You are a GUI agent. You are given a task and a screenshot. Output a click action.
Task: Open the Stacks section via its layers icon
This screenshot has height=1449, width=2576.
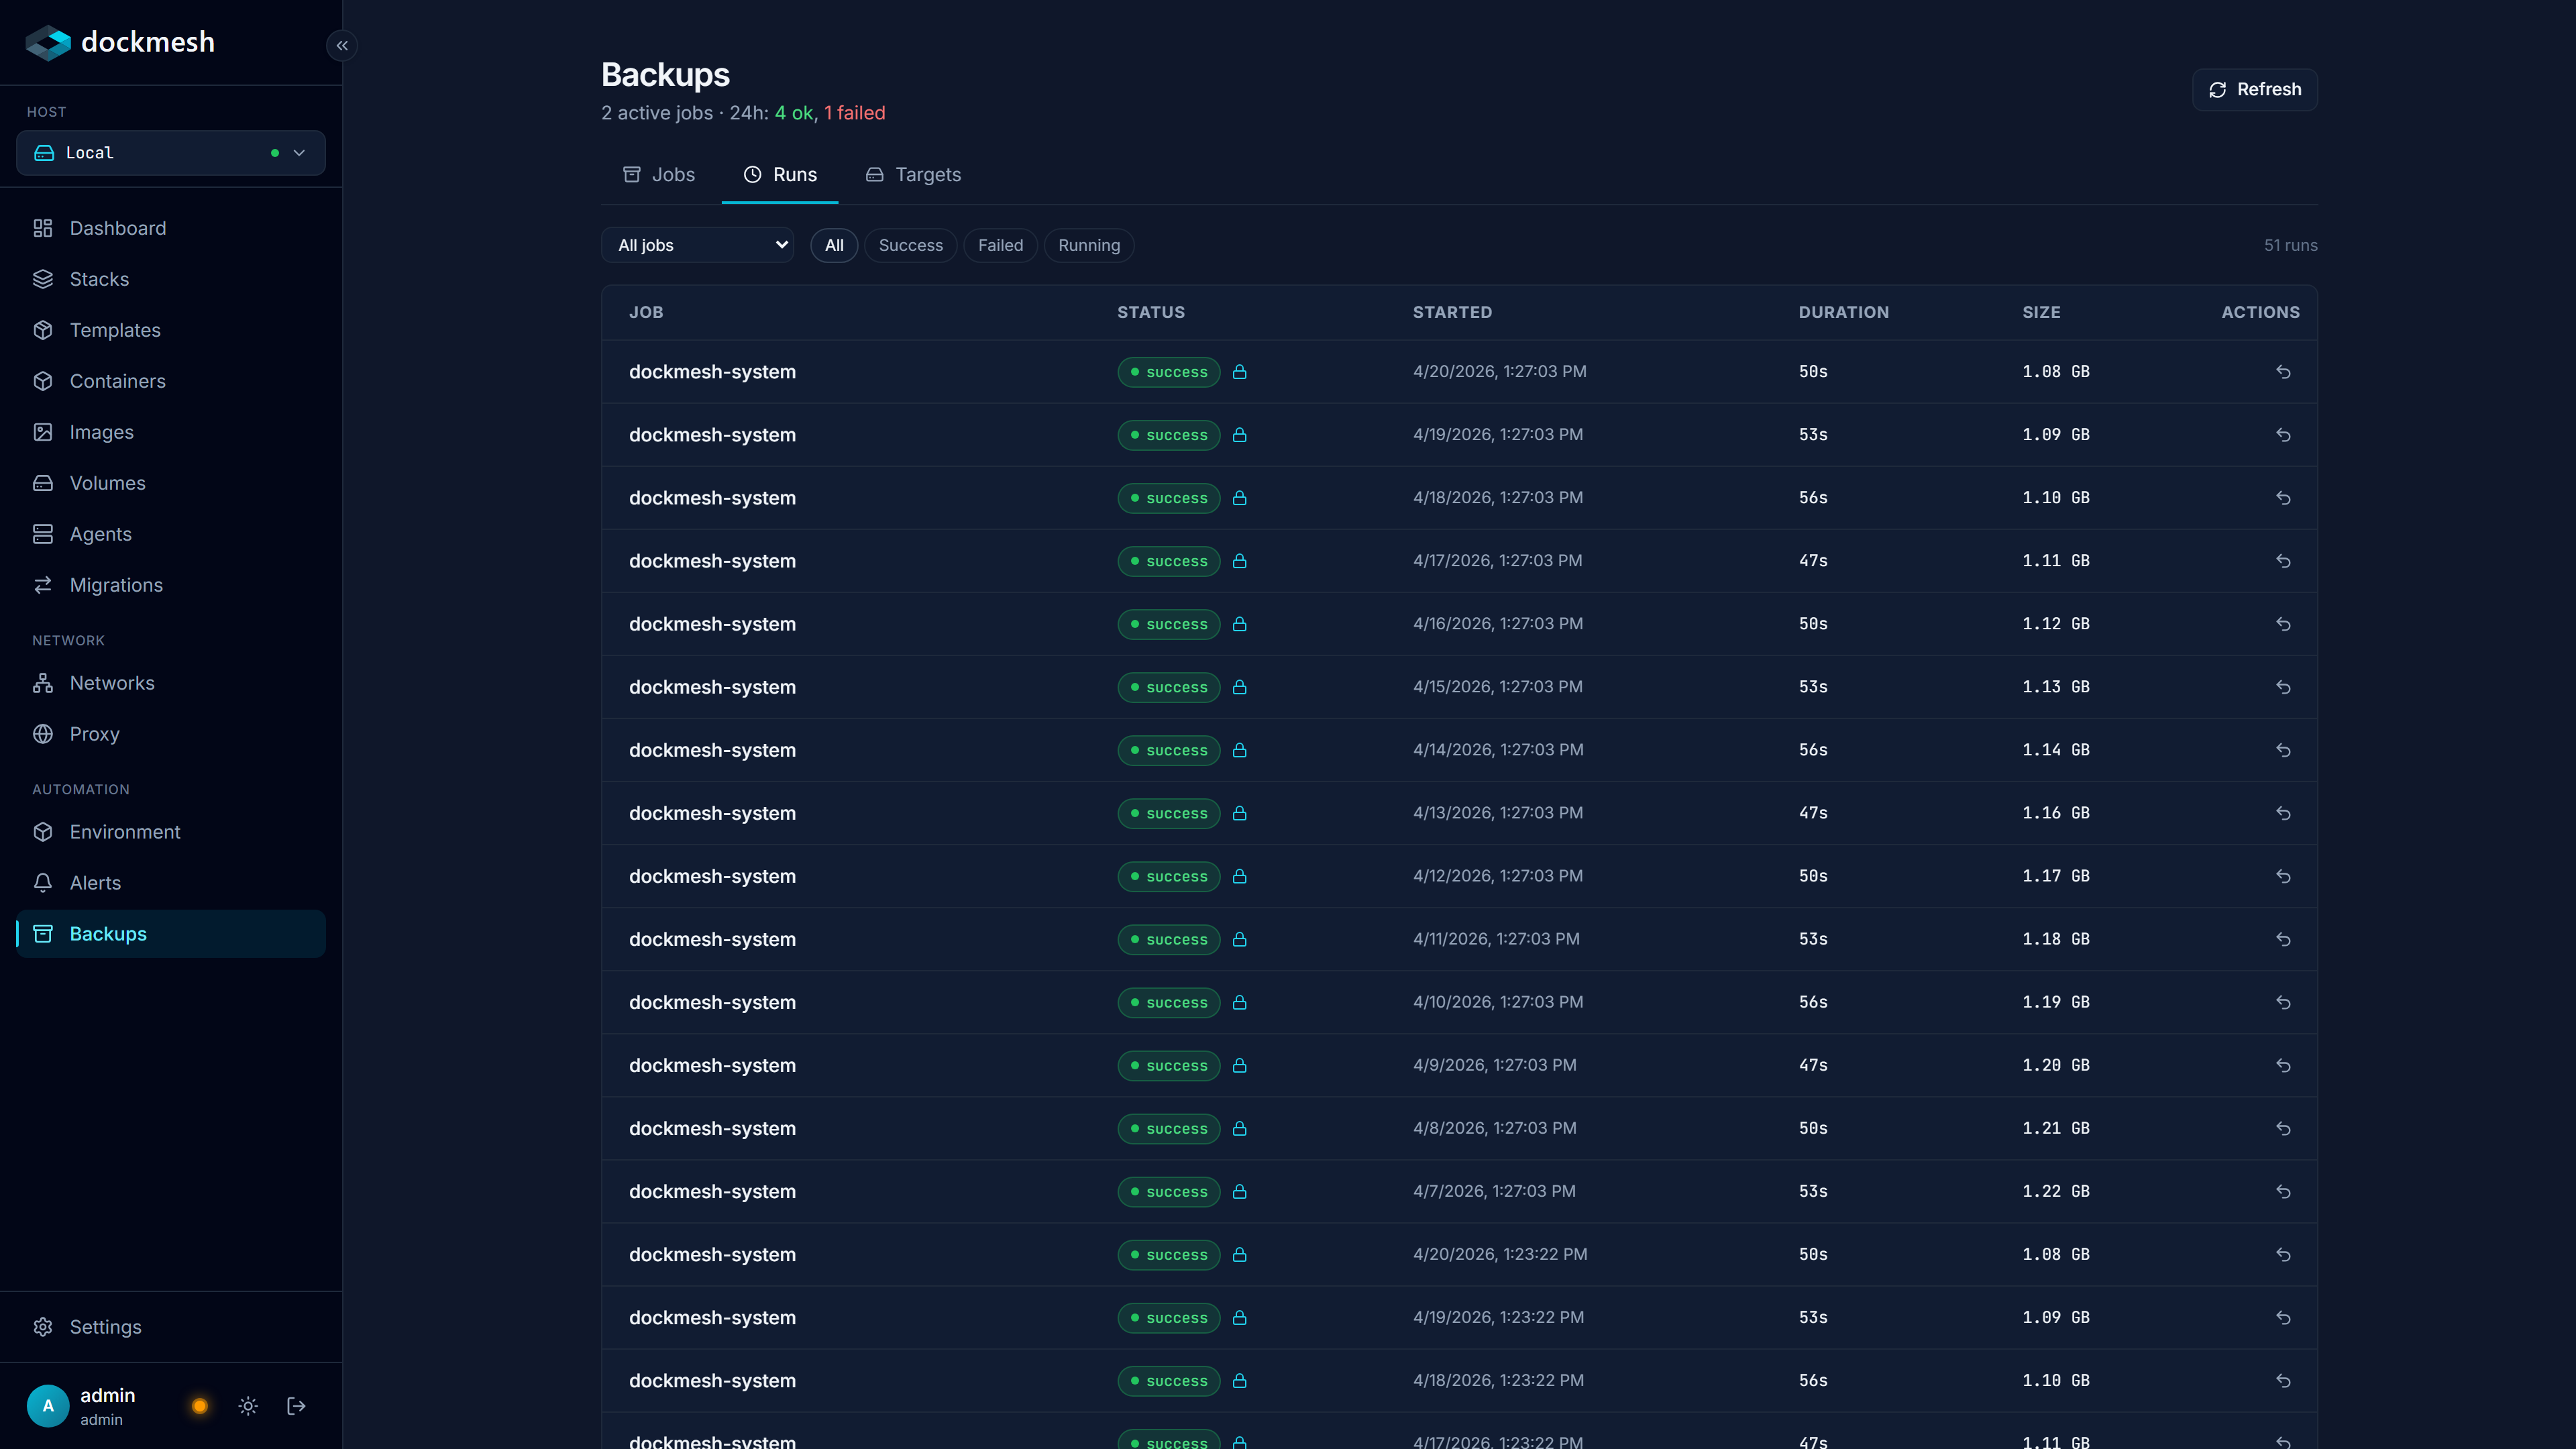tap(43, 279)
